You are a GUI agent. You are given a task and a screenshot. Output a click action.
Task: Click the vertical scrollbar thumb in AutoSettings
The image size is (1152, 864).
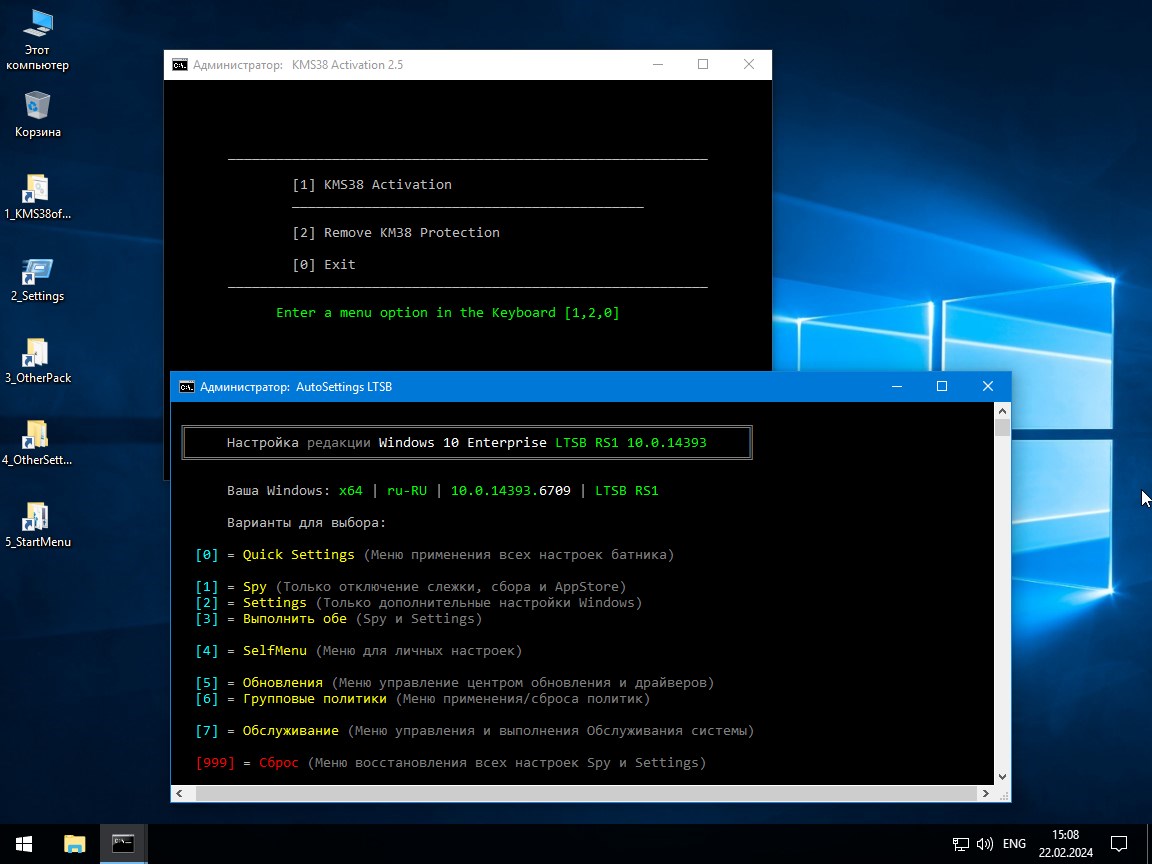(1002, 428)
